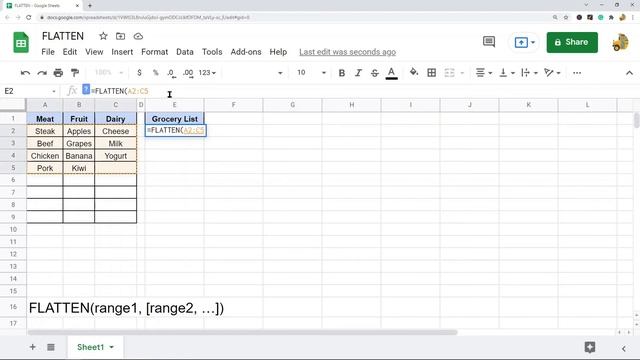Viewport: 640px width, 360px height.
Task: Open the All Sheets list icon
Action: (x=51, y=347)
